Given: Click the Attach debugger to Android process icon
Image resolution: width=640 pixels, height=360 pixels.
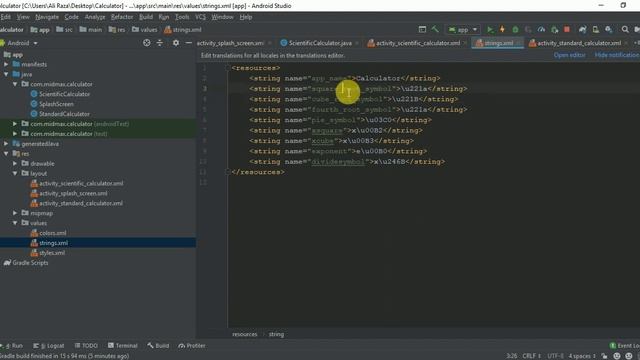Looking at the screenshot, I should (554, 29).
